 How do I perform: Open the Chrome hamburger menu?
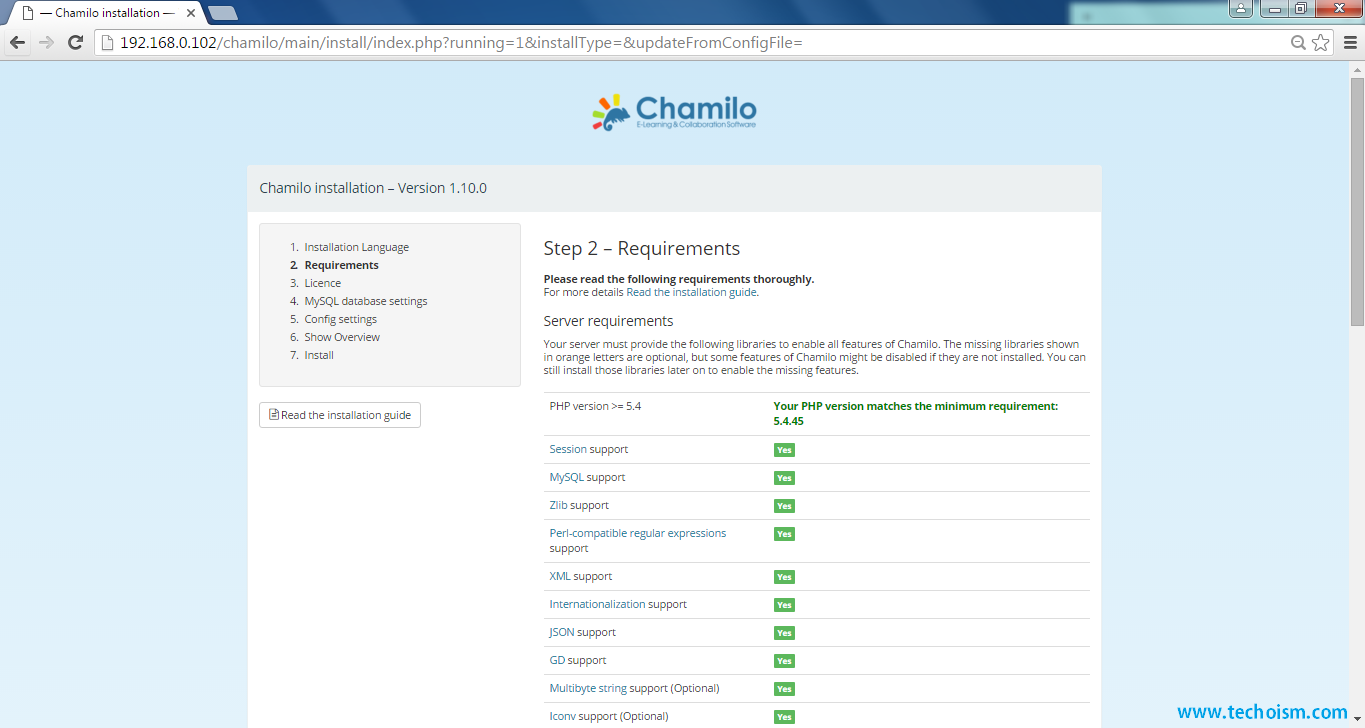[x=1349, y=42]
